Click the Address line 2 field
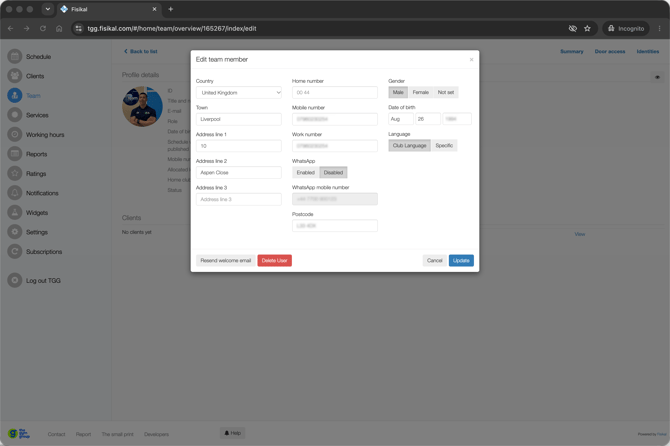 (x=239, y=173)
